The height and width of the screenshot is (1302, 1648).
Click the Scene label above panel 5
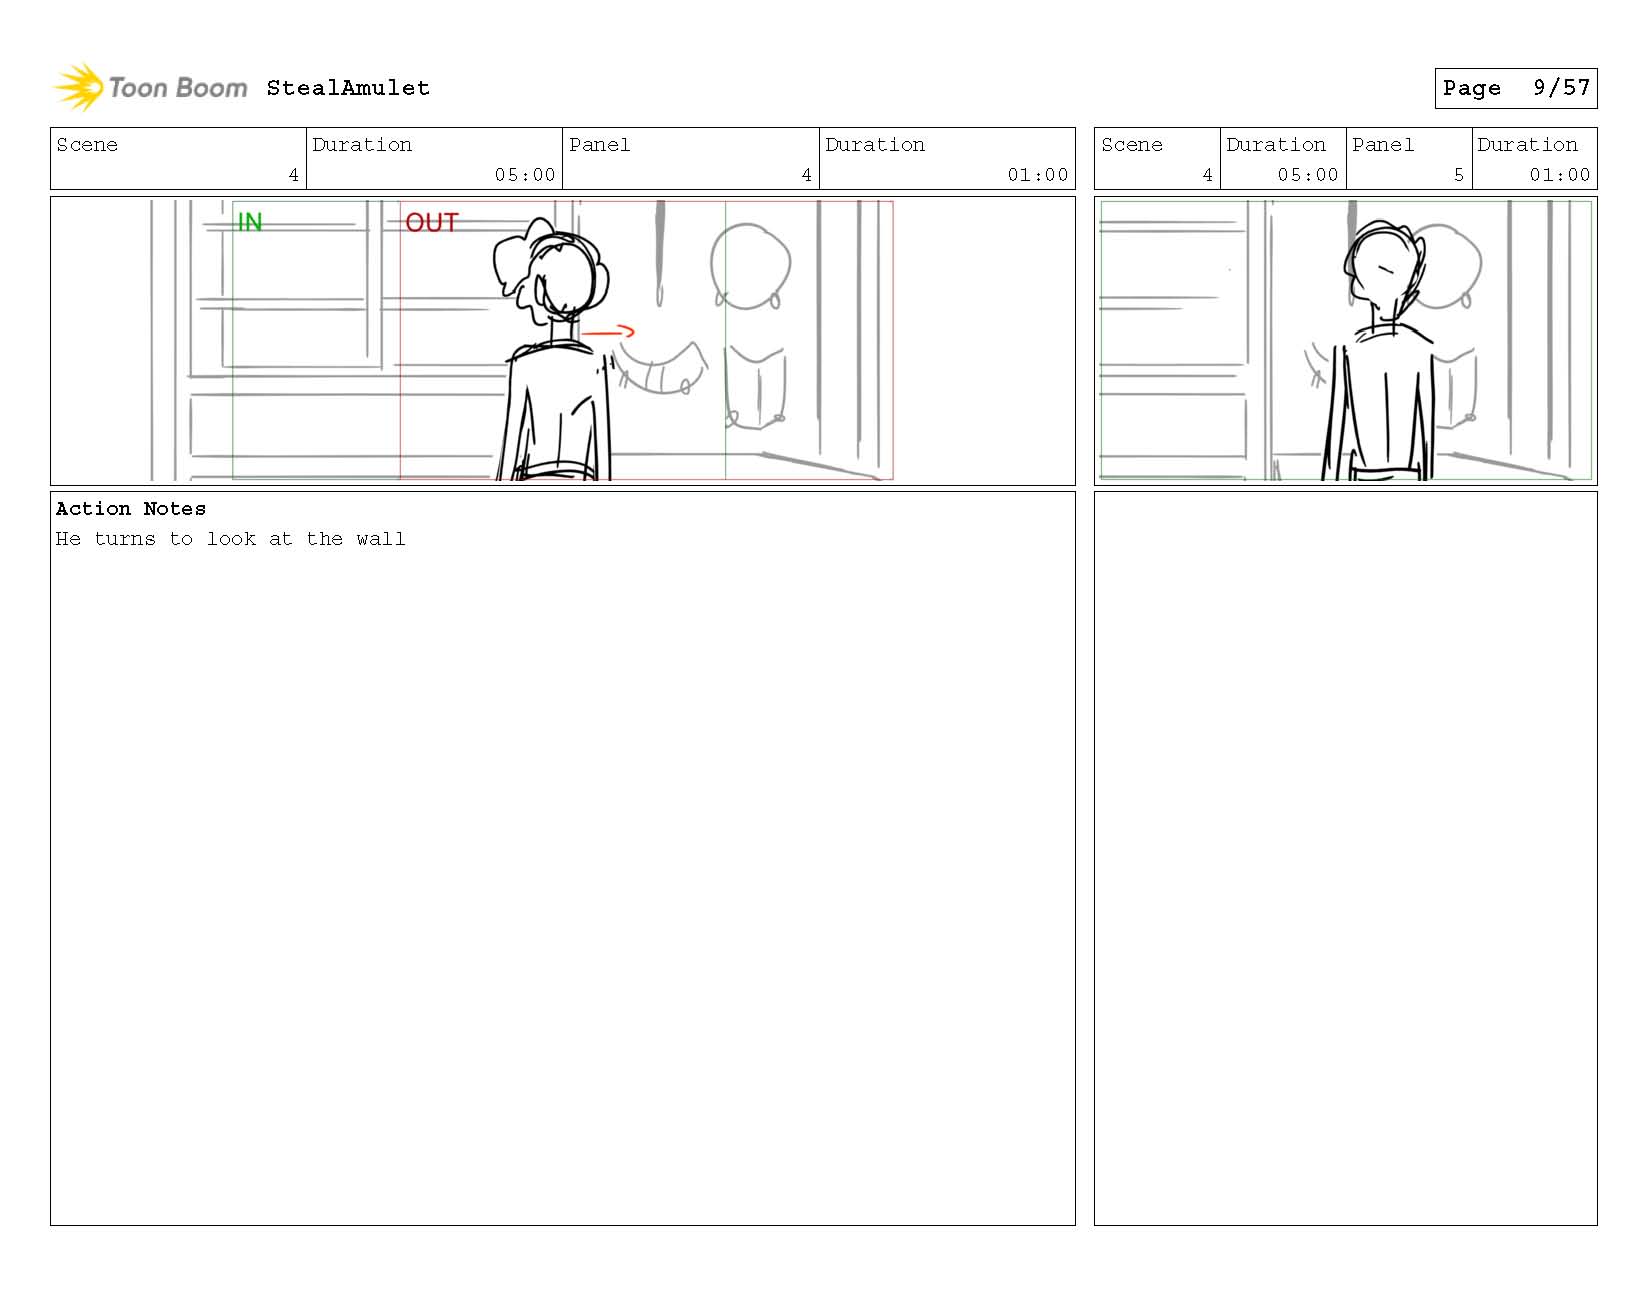pos(1132,145)
